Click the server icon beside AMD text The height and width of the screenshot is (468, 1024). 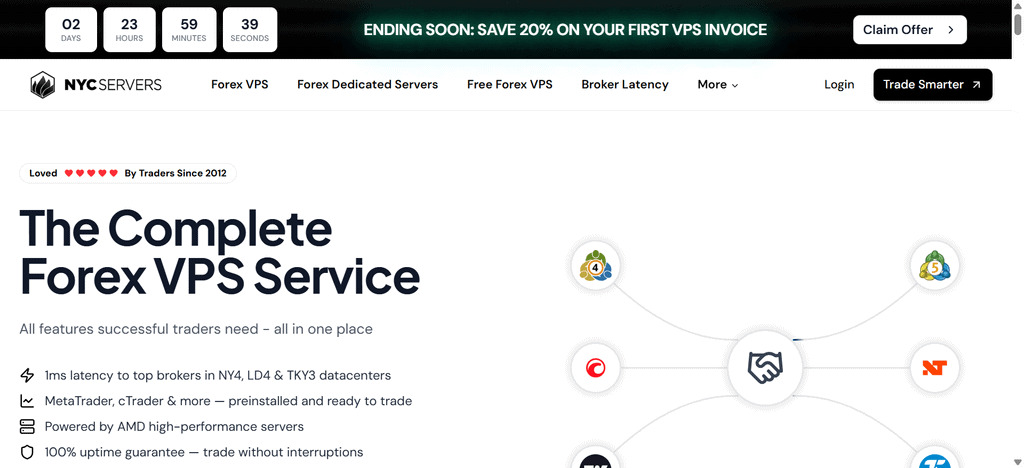click(x=27, y=427)
